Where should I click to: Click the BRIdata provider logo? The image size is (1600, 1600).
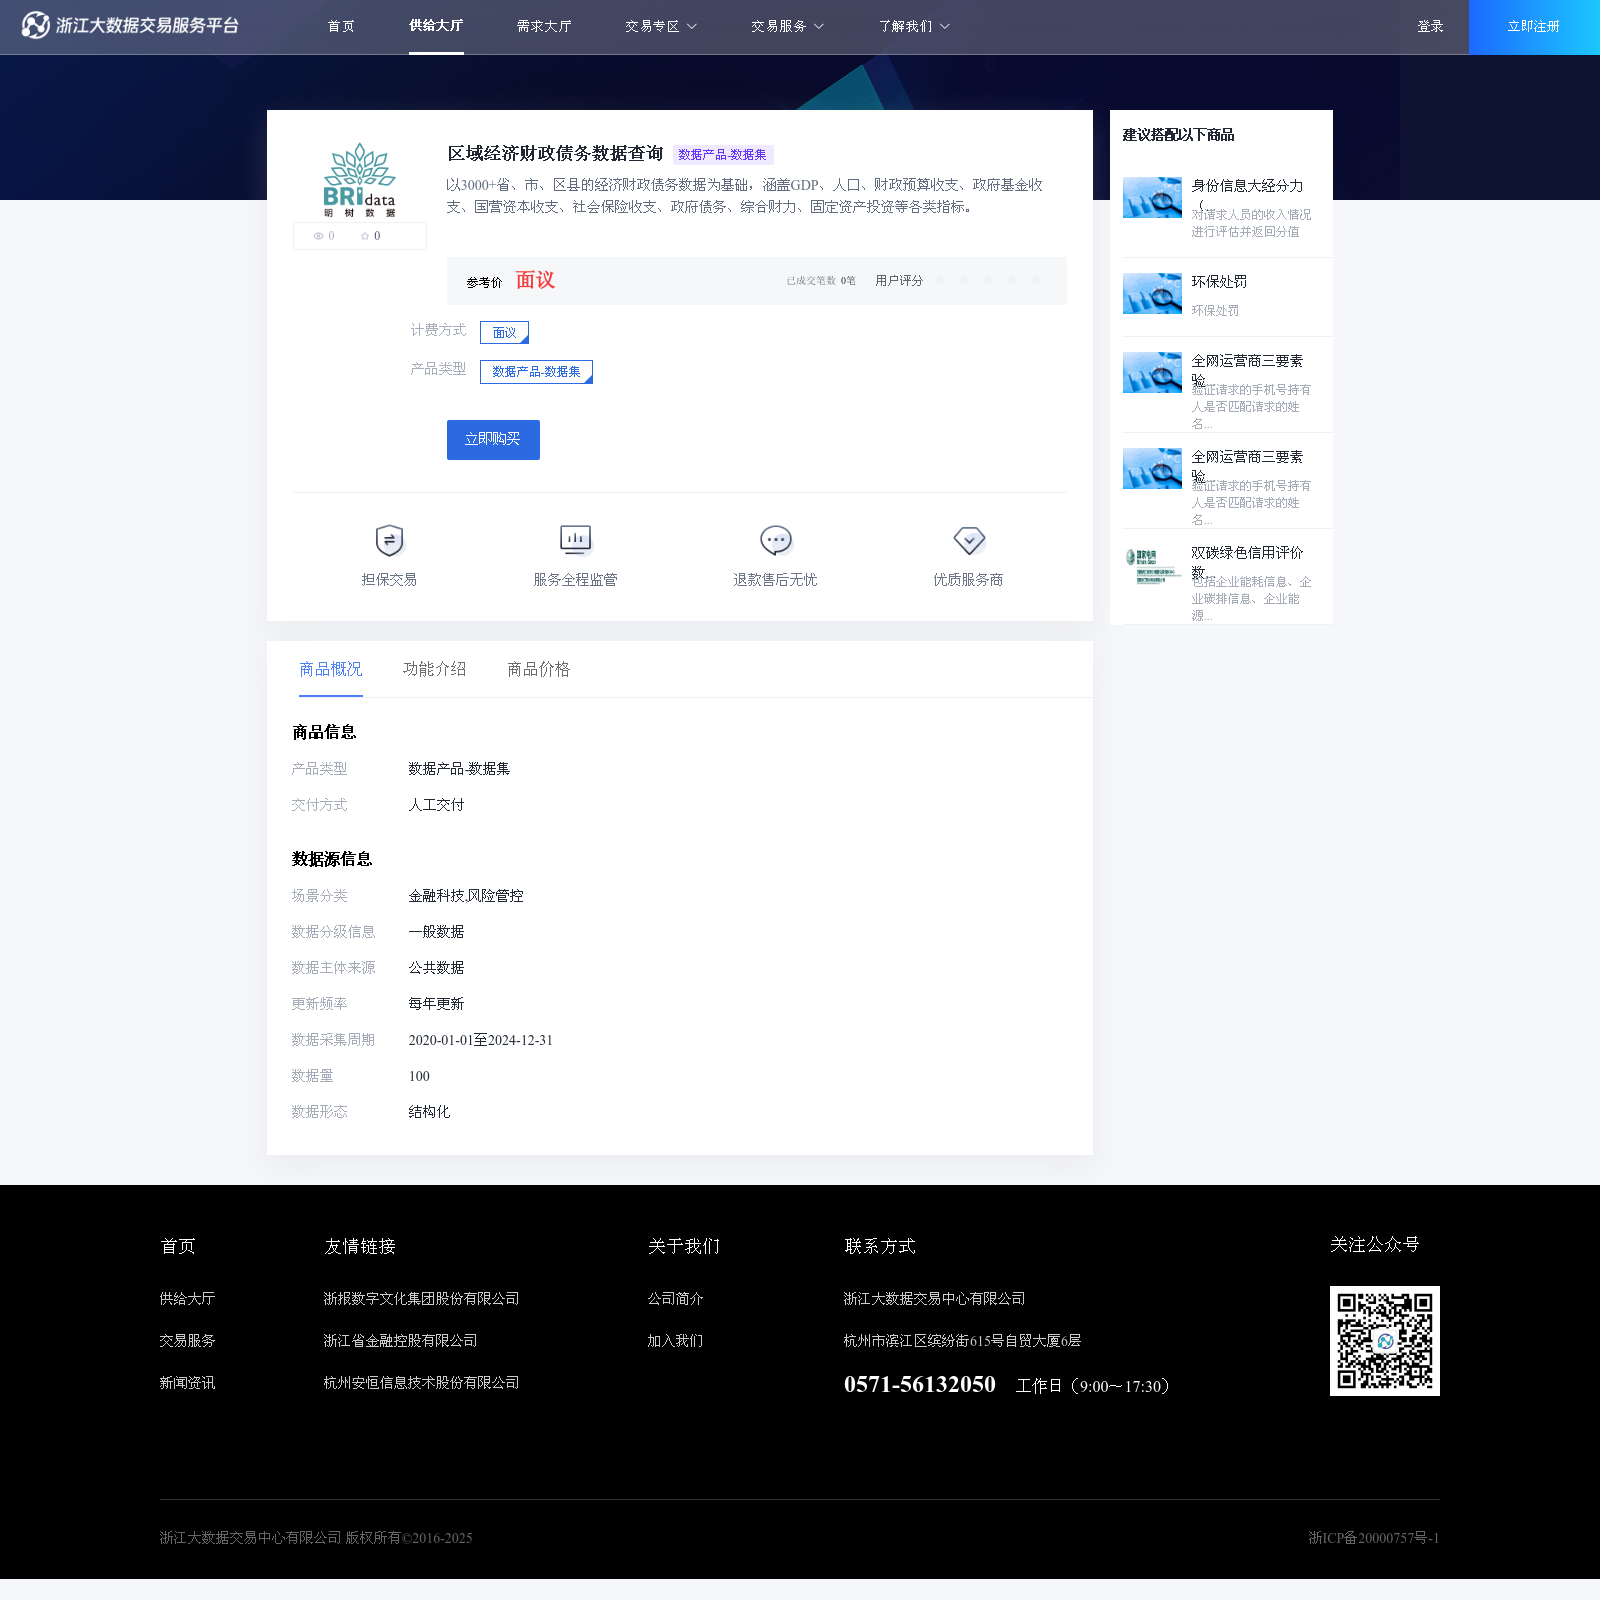360,180
